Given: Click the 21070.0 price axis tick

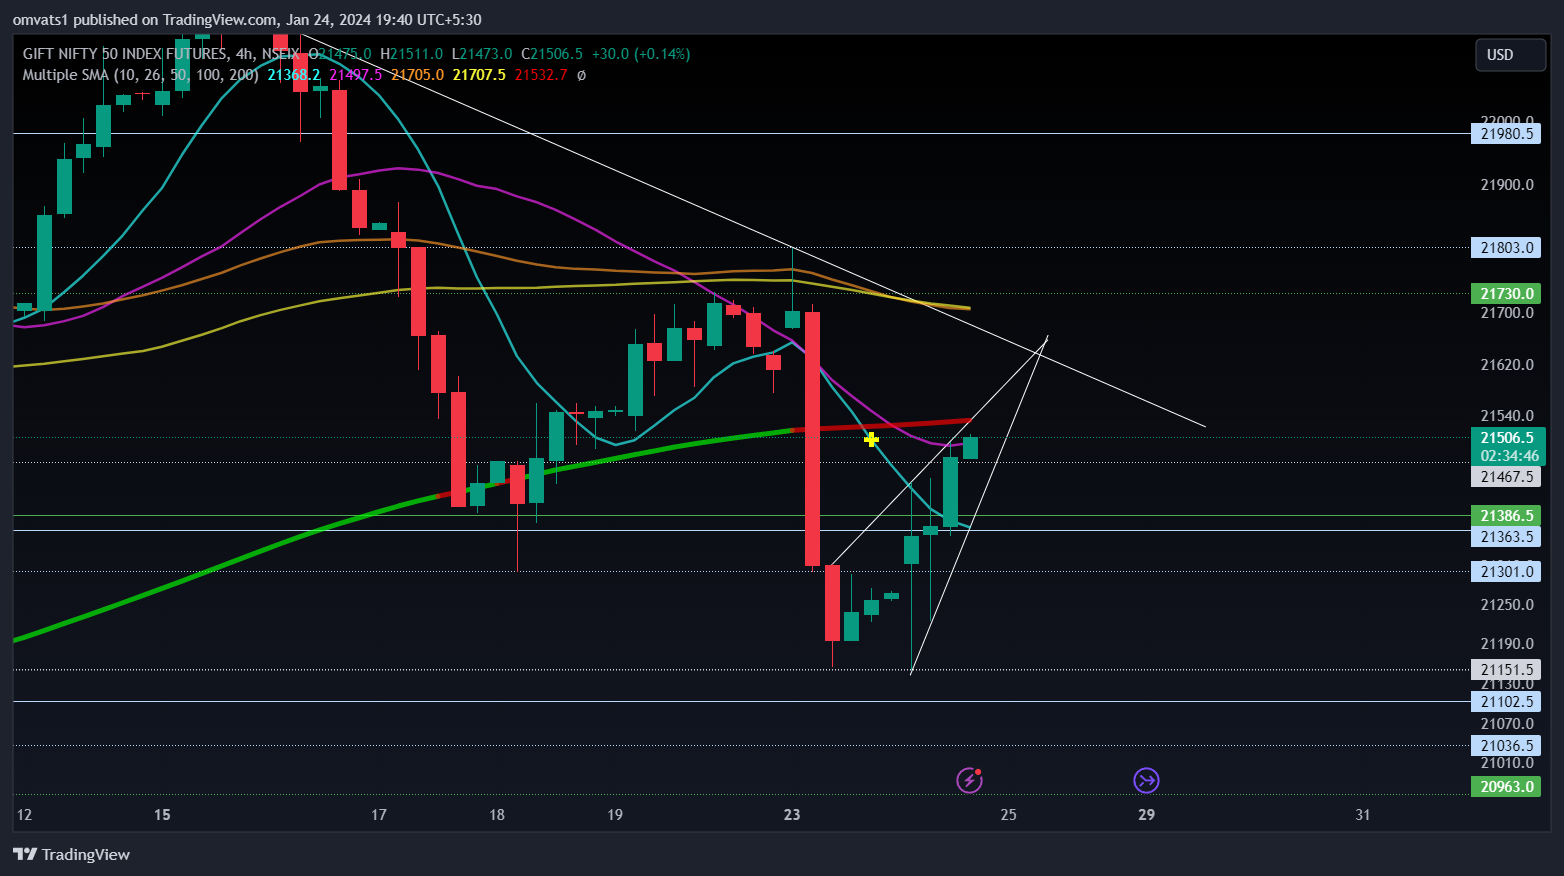Looking at the screenshot, I should tap(1506, 724).
